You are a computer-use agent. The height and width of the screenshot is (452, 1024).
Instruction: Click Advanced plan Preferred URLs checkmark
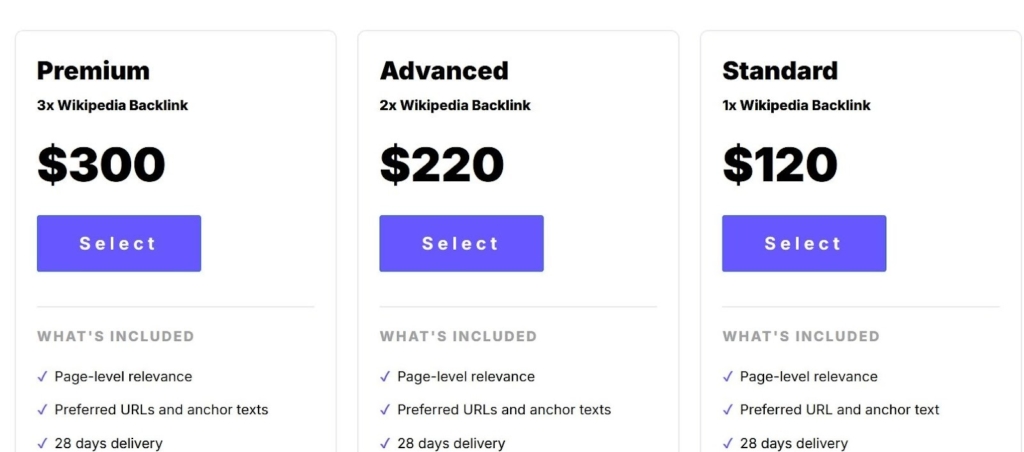(x=385, y=410)
